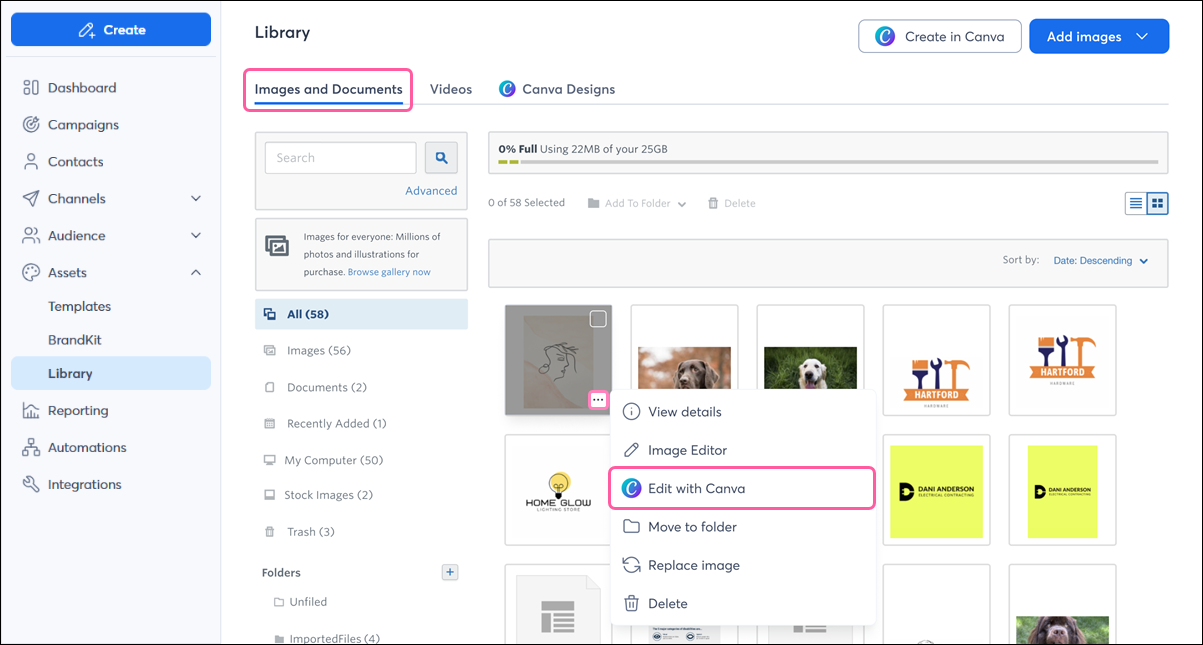
Task: Click the ellipsis menu on the face sketch image
Action: coord(598,399)
